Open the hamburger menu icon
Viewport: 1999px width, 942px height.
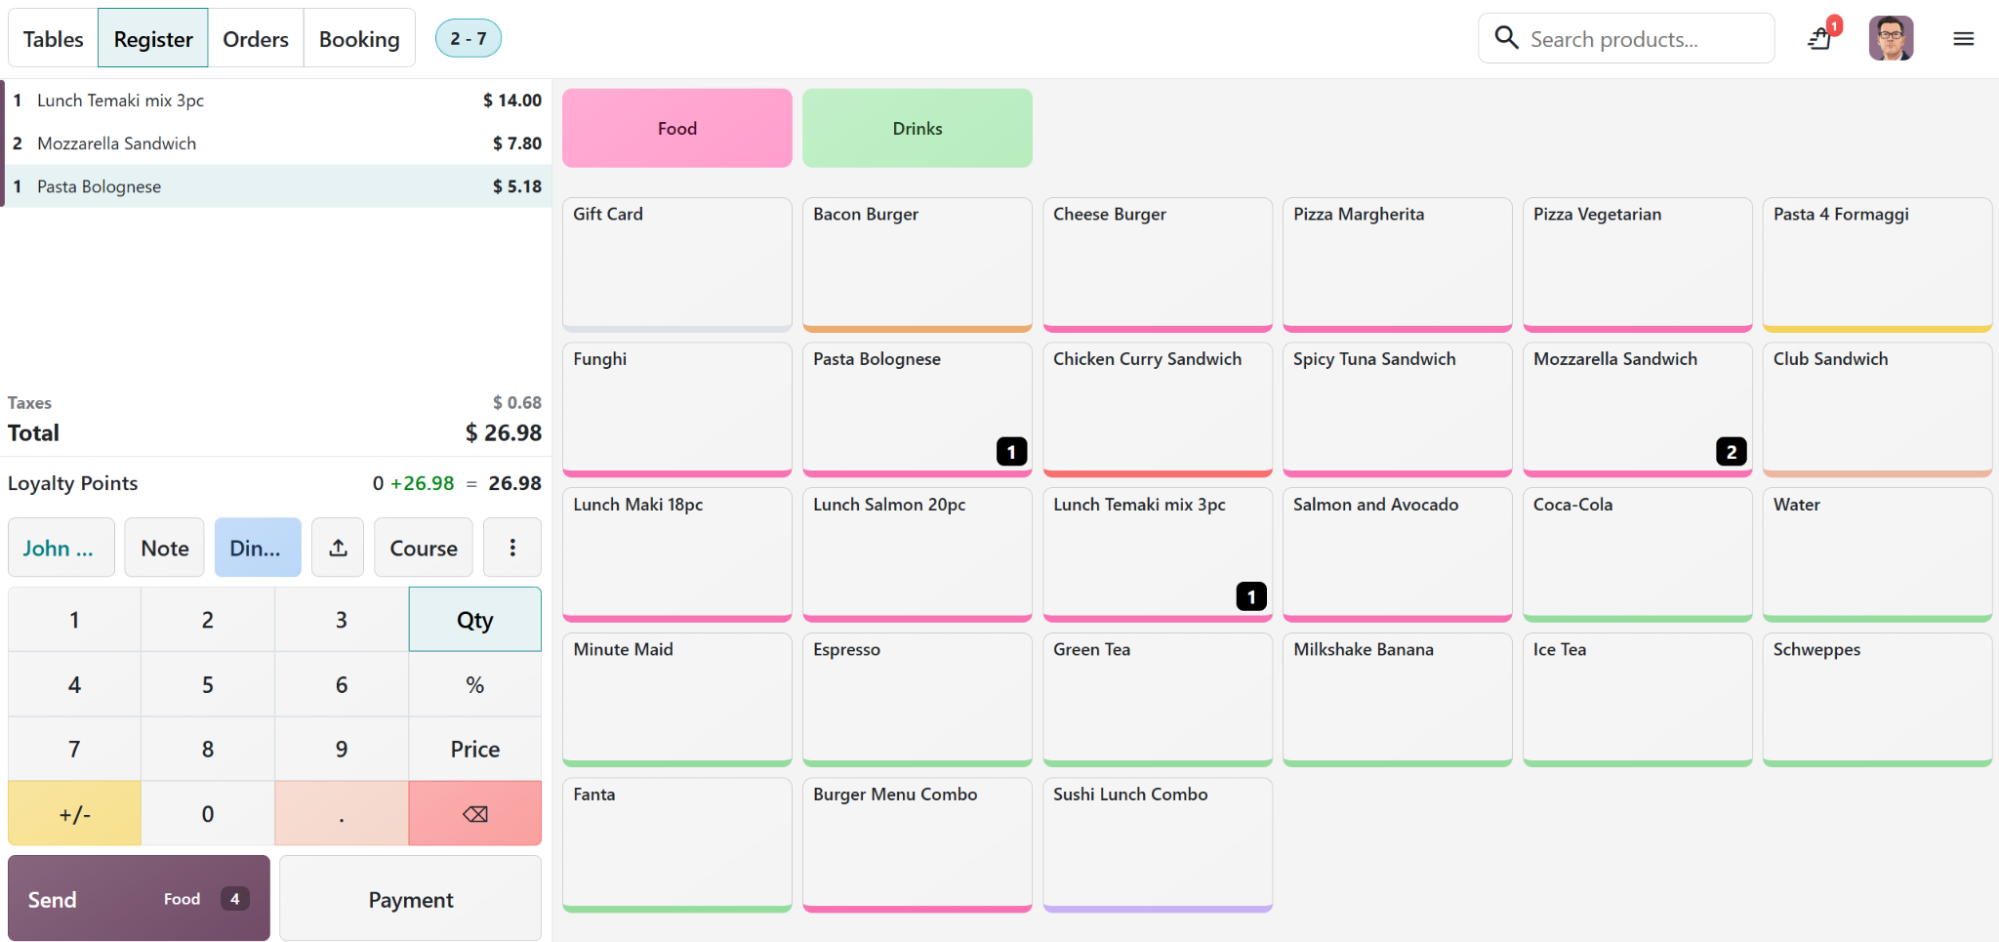point(1963,39)
